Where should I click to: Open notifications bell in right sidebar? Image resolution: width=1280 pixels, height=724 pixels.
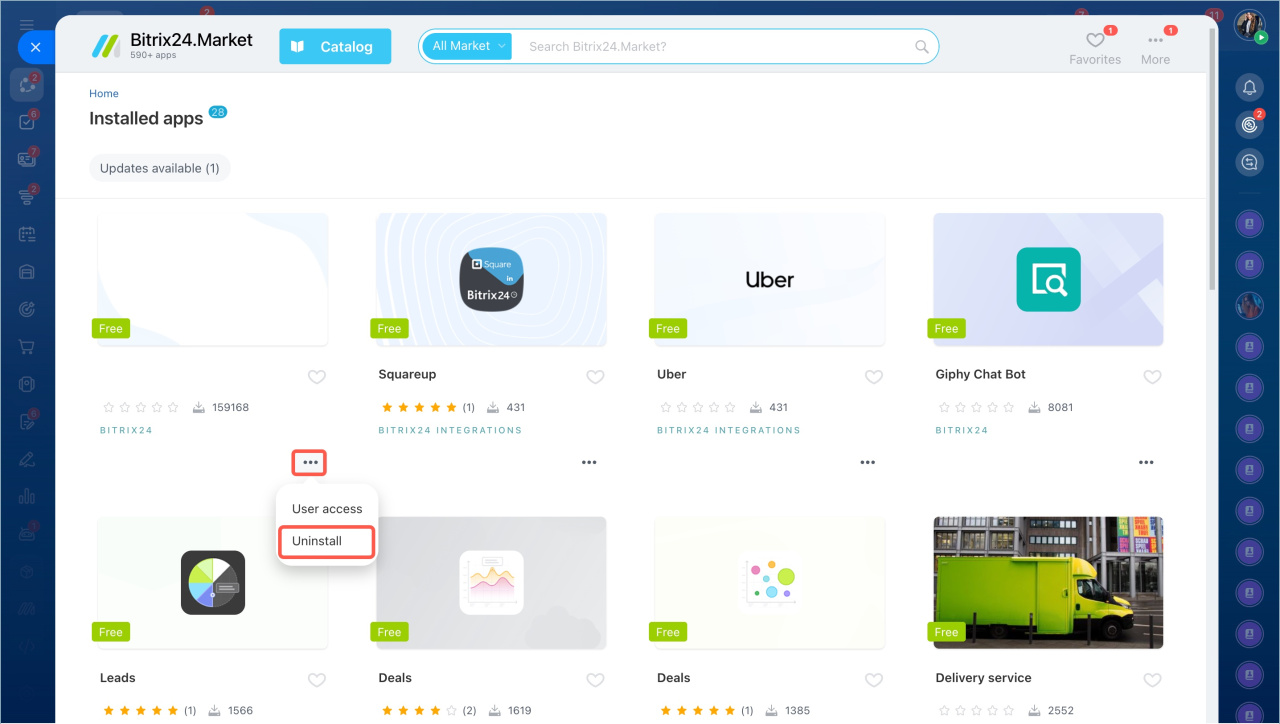pyautogui.click(x=1249, y=88)
